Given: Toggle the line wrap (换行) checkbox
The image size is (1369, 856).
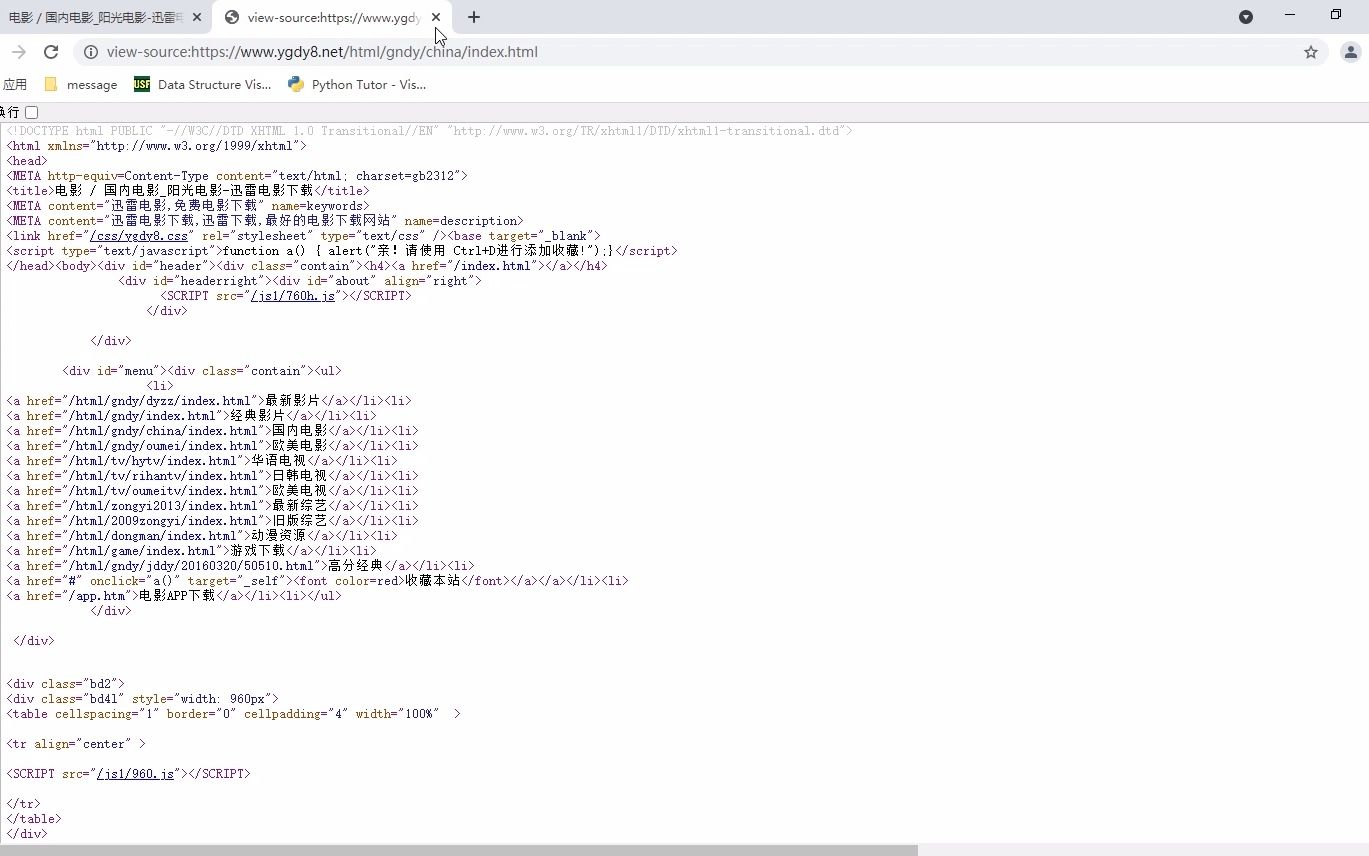Looking at the screenshot, I should (x=32, y=113).
